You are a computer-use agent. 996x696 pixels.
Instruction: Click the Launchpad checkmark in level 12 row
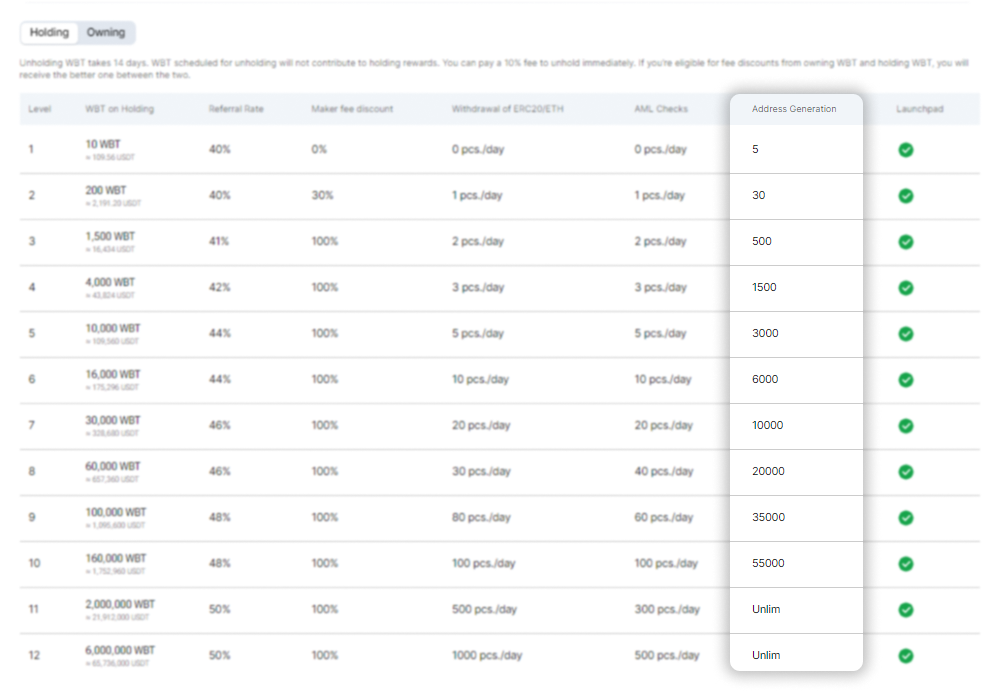(x=905, y=656)
